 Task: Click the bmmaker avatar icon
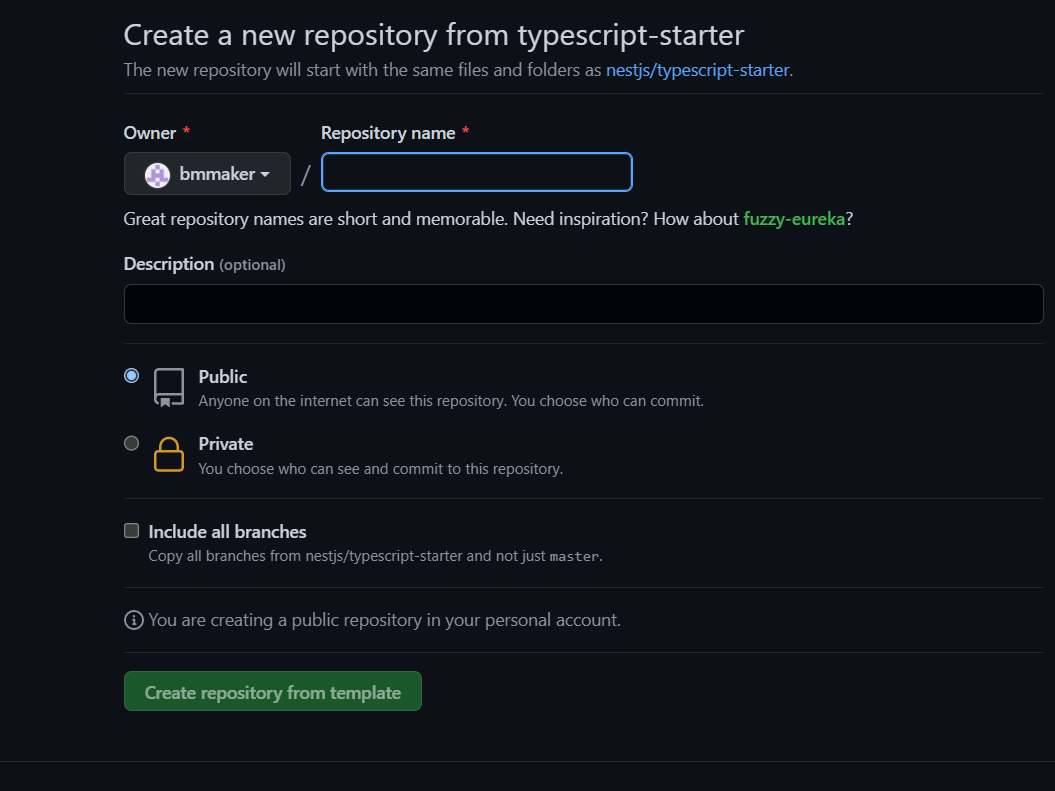click(x=157, y=175)
